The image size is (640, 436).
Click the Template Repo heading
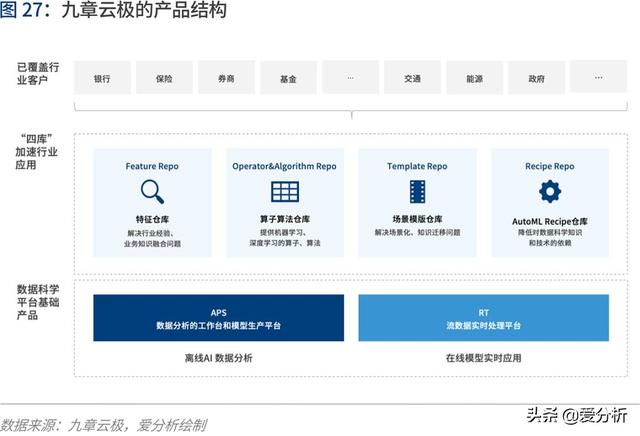pyautogui.click(x=417, y=166)
